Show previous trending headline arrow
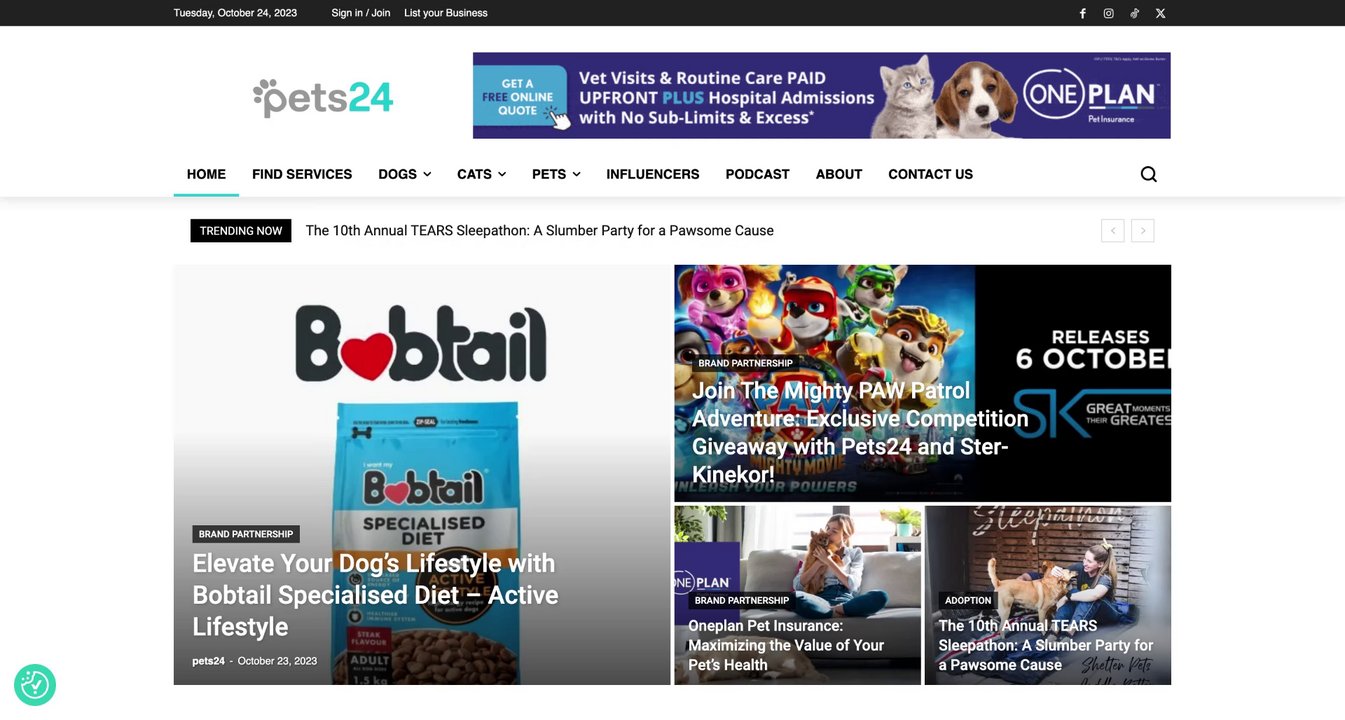 1112,231
